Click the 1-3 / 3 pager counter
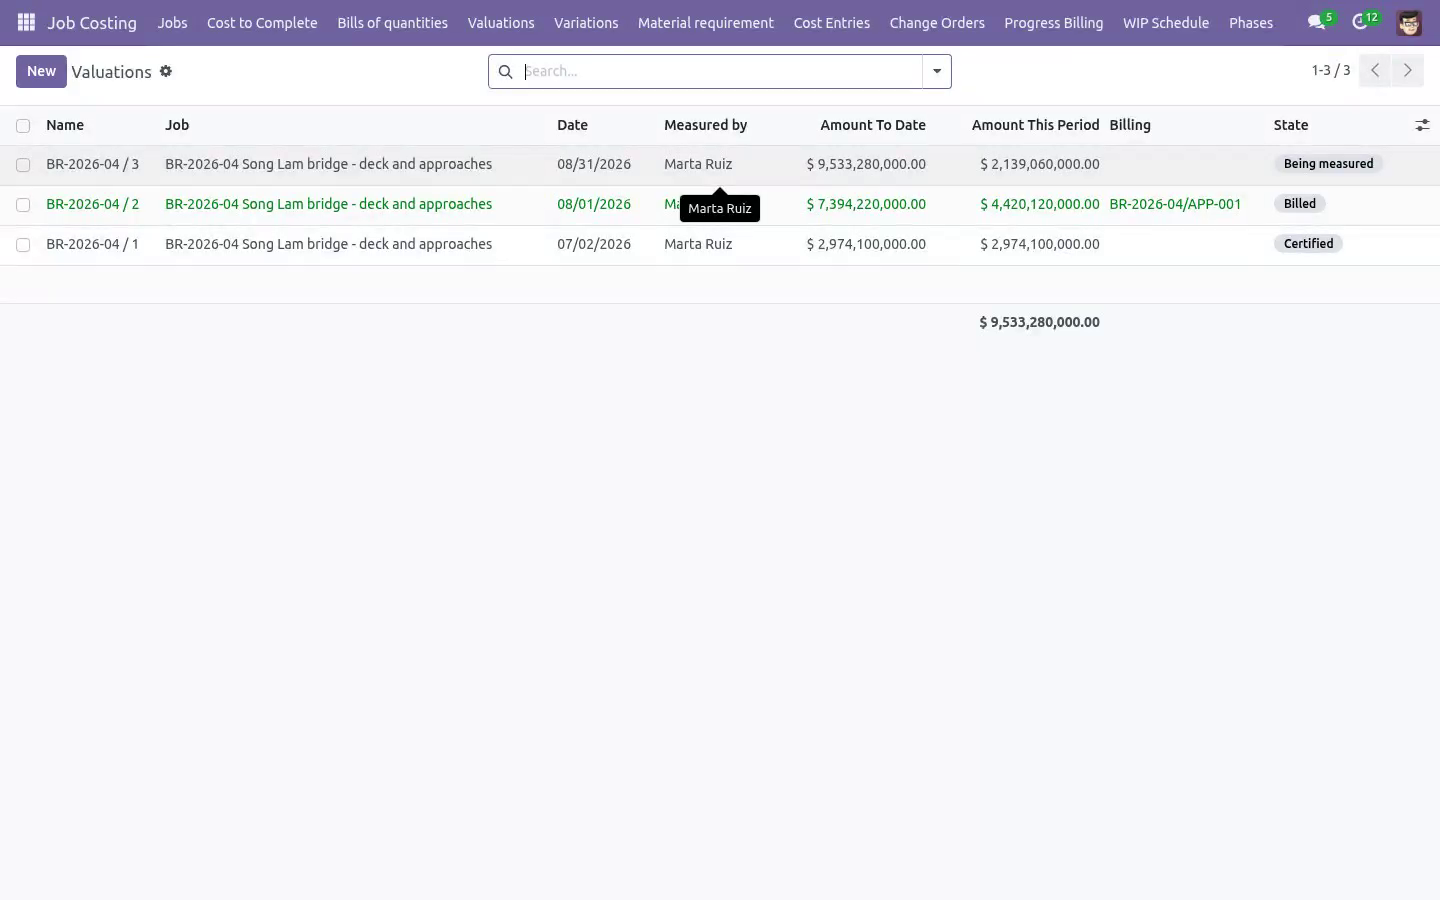Image resolution: width=1440 pixels, height=900 pixels. click(1331, 70)
